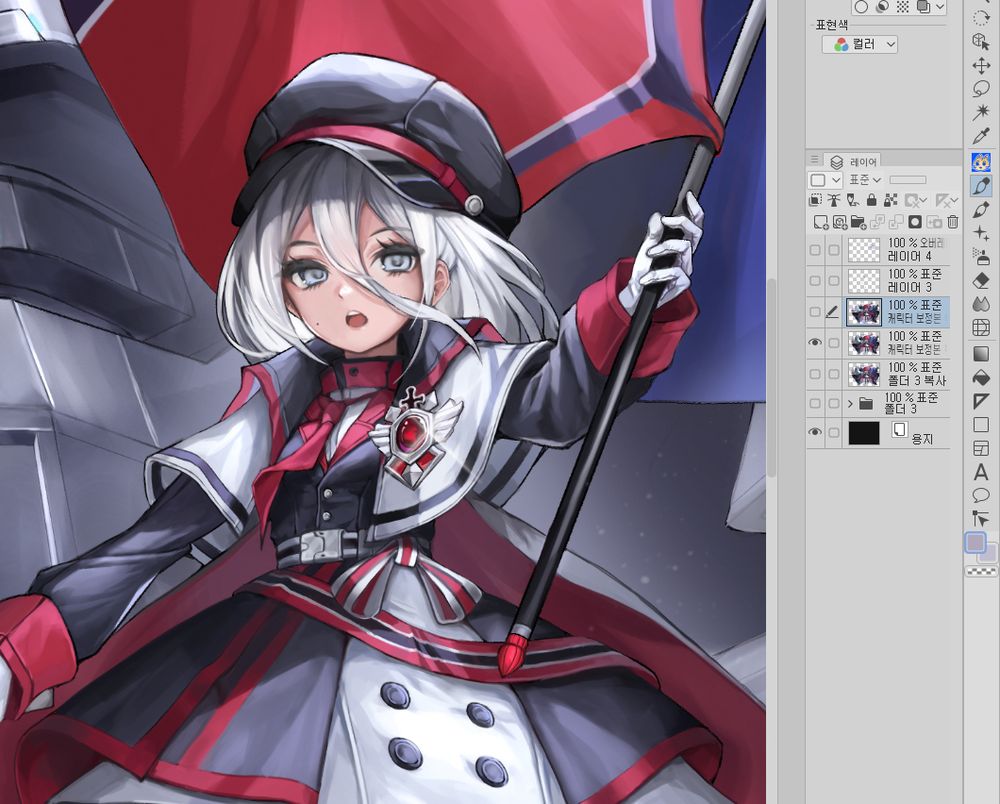Switch to the 레이어 panel tab
Viewport: 1000px width, 804px height.
pyautogui.click(x=854, y=162)
